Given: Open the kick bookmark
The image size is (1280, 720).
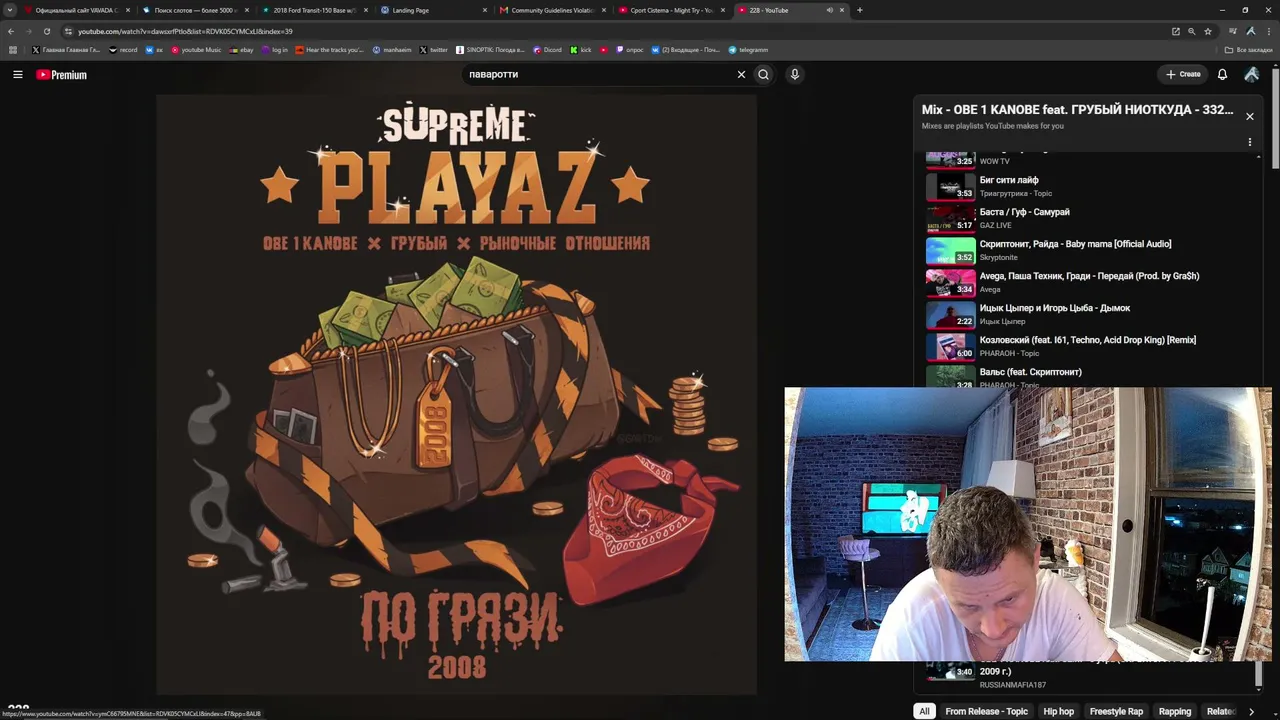Looking at the screenshot, I should tap(581, 49).
